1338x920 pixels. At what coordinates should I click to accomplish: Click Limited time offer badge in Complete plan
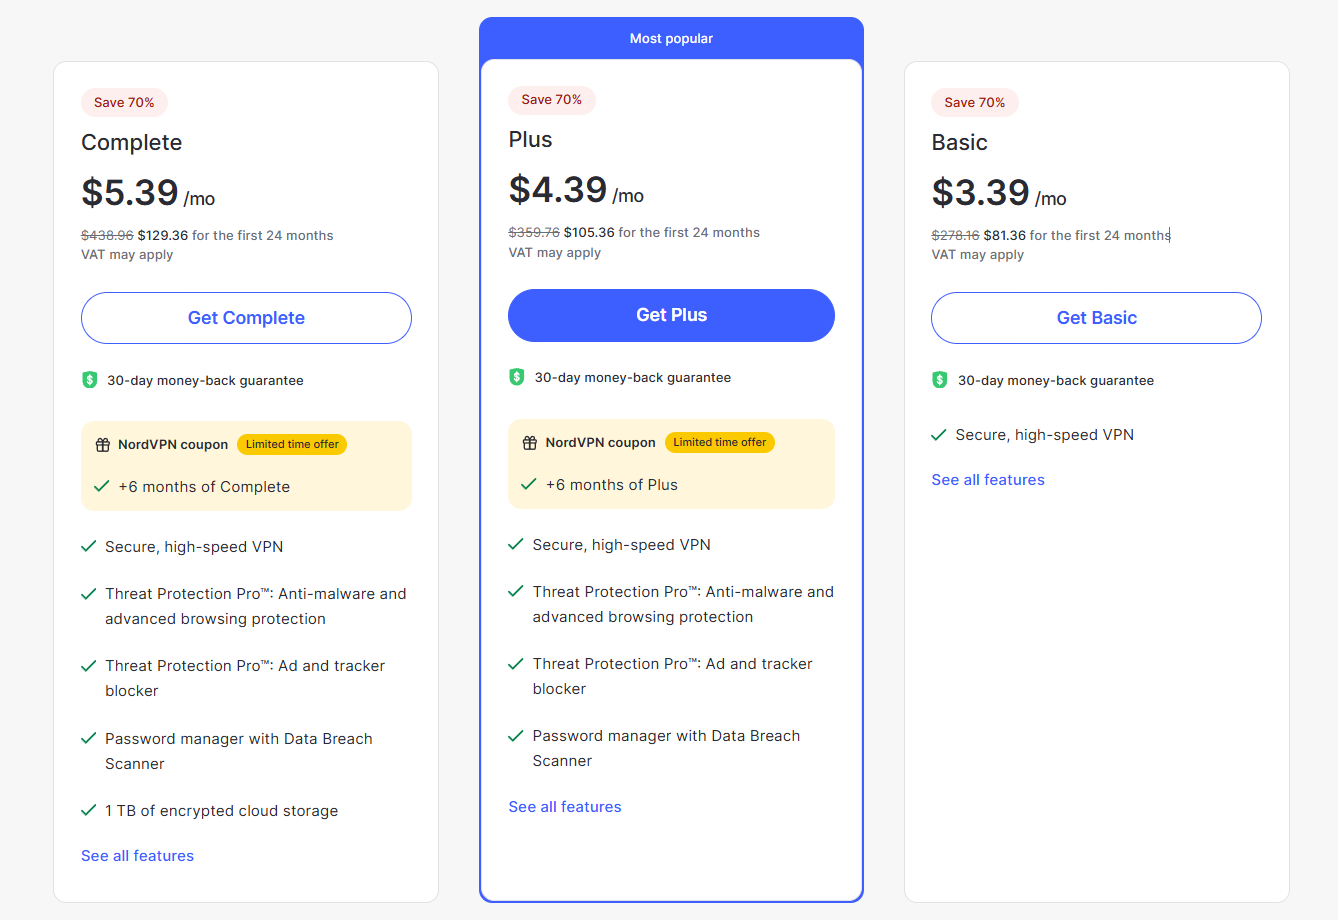tap(292, 444)
